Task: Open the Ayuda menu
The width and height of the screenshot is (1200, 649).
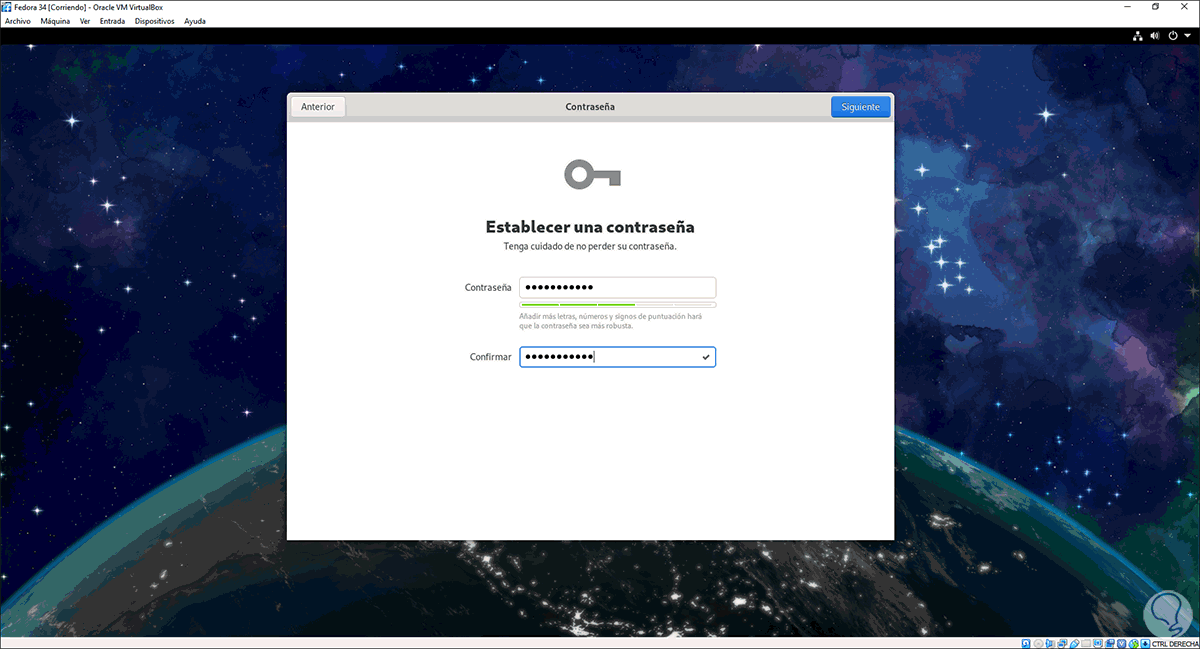Action: 195,21
